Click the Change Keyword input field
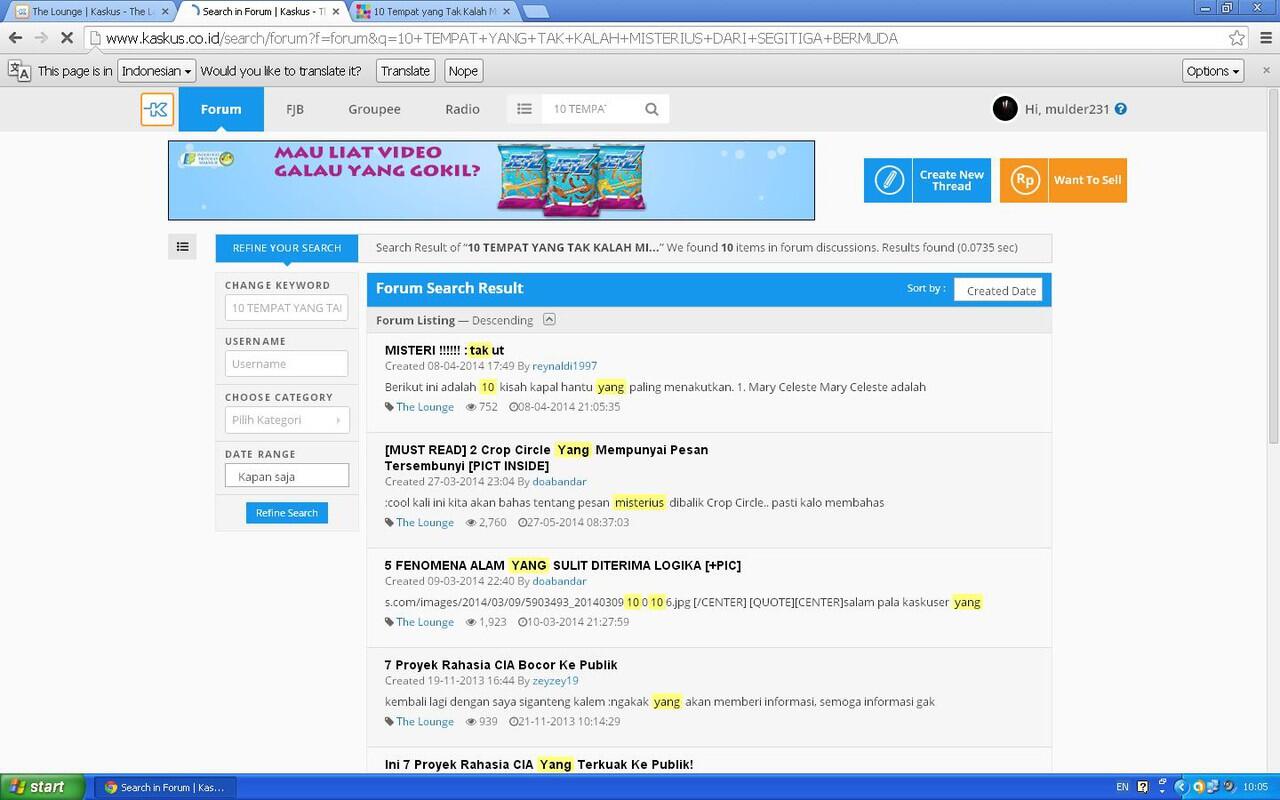The width and height of the screenshot is (1280, 800). point(287,308)
